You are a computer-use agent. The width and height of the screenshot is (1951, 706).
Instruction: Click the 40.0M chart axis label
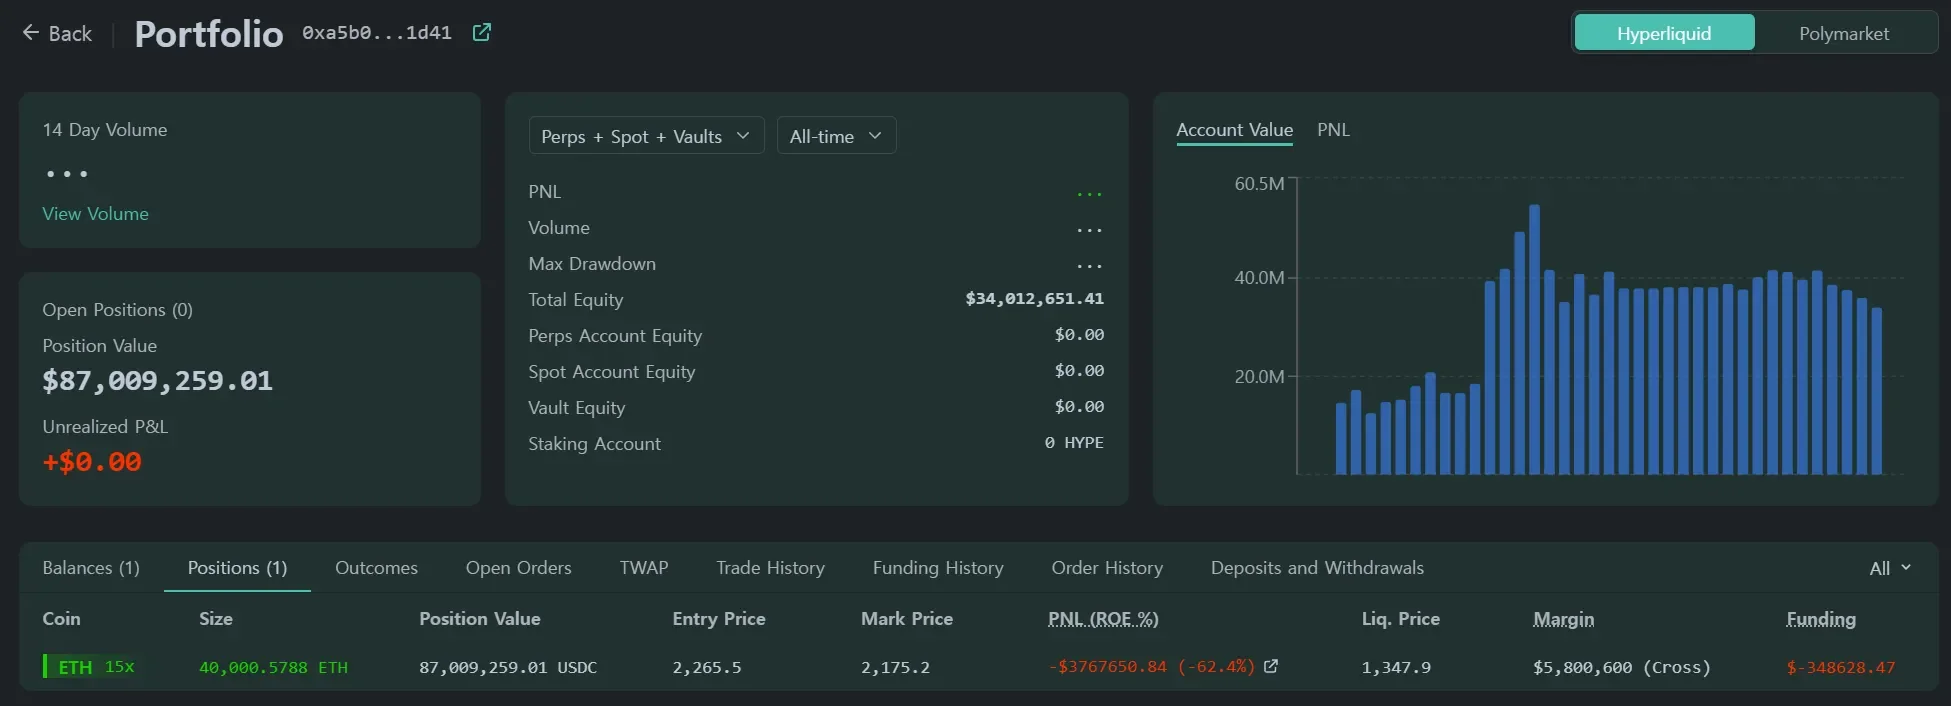click(1259, 278)
